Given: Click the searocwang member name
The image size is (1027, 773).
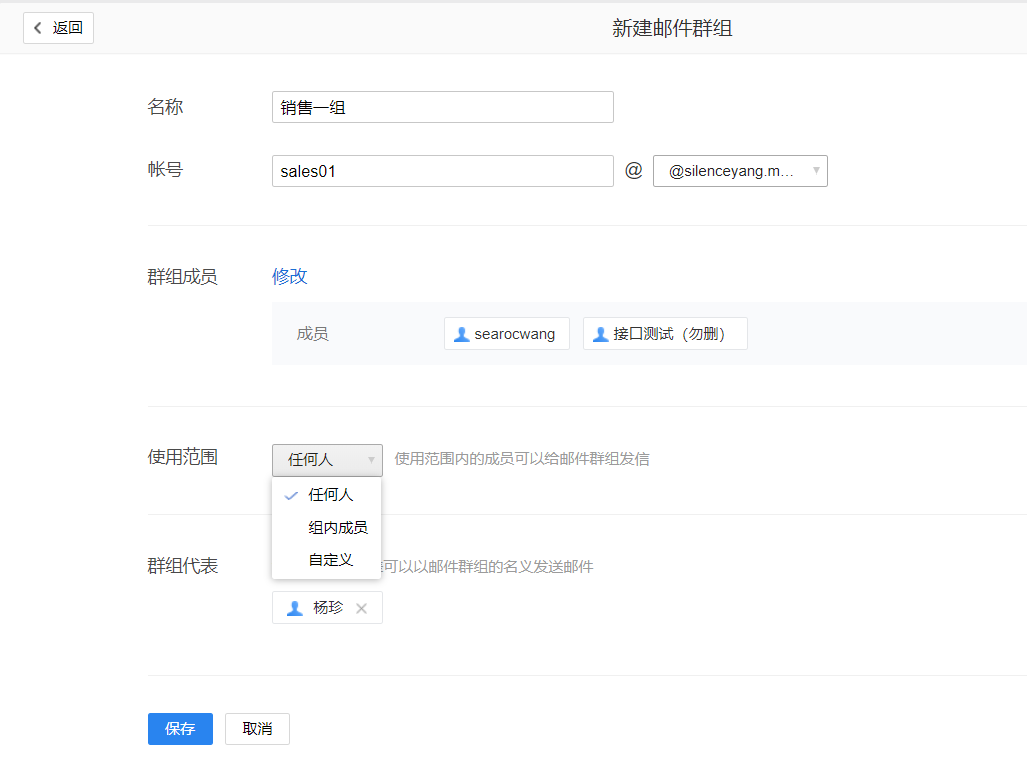Looking at the screenshot, I should click(x=514, y=334).
